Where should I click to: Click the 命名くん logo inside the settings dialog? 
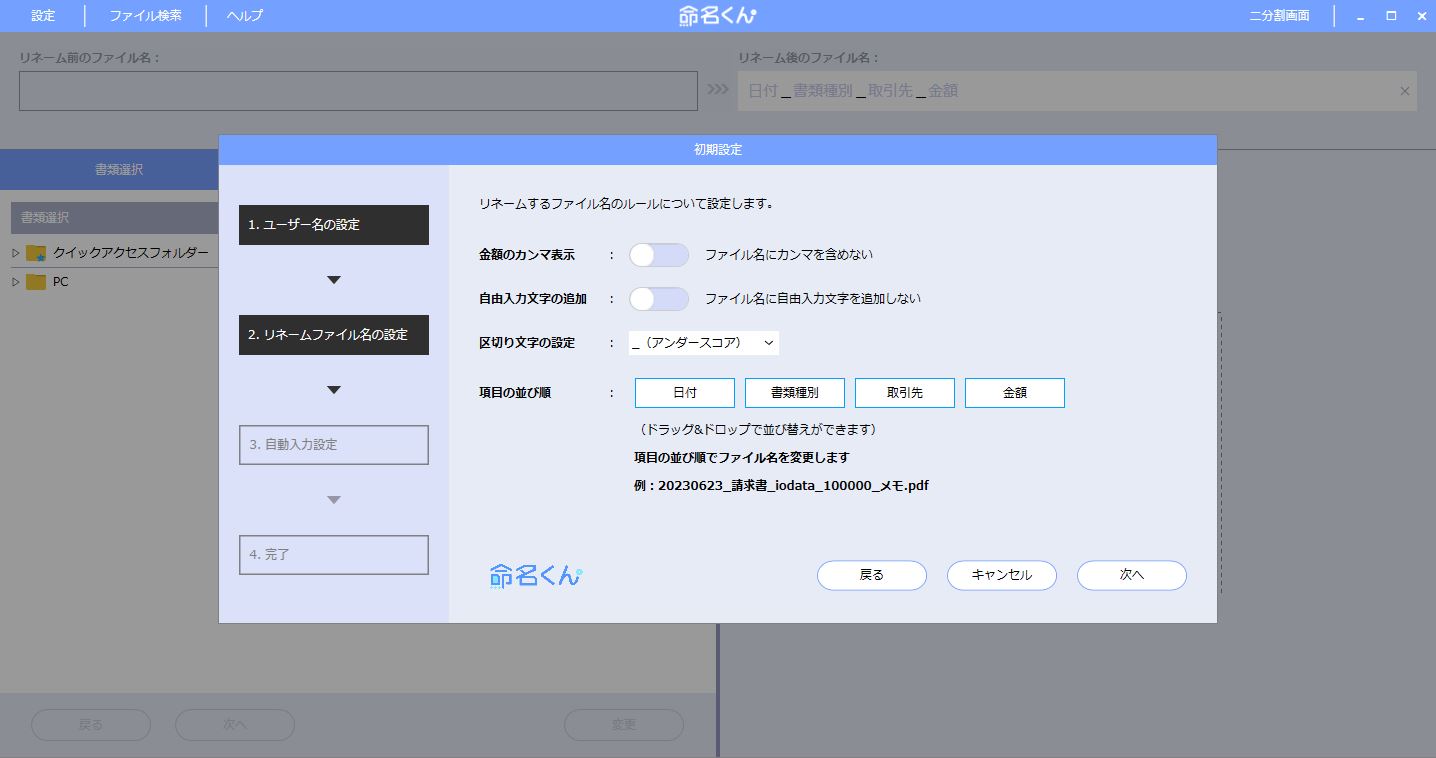534,575
